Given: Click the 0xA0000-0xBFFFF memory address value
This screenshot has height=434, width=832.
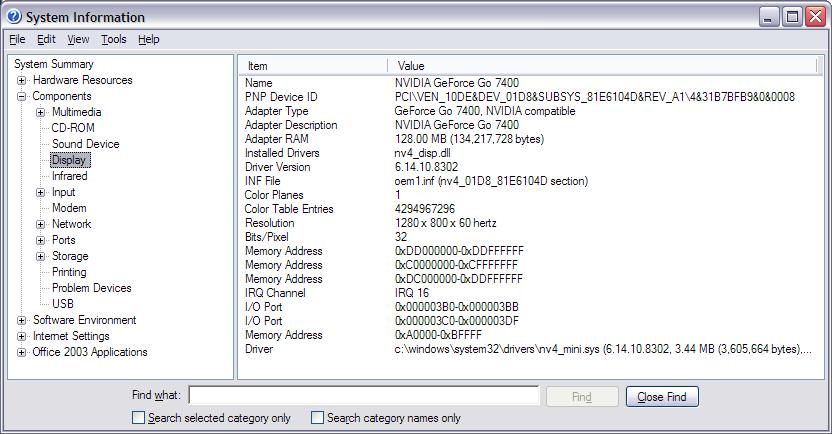Looking at the screenshot, I should point(438,335).
